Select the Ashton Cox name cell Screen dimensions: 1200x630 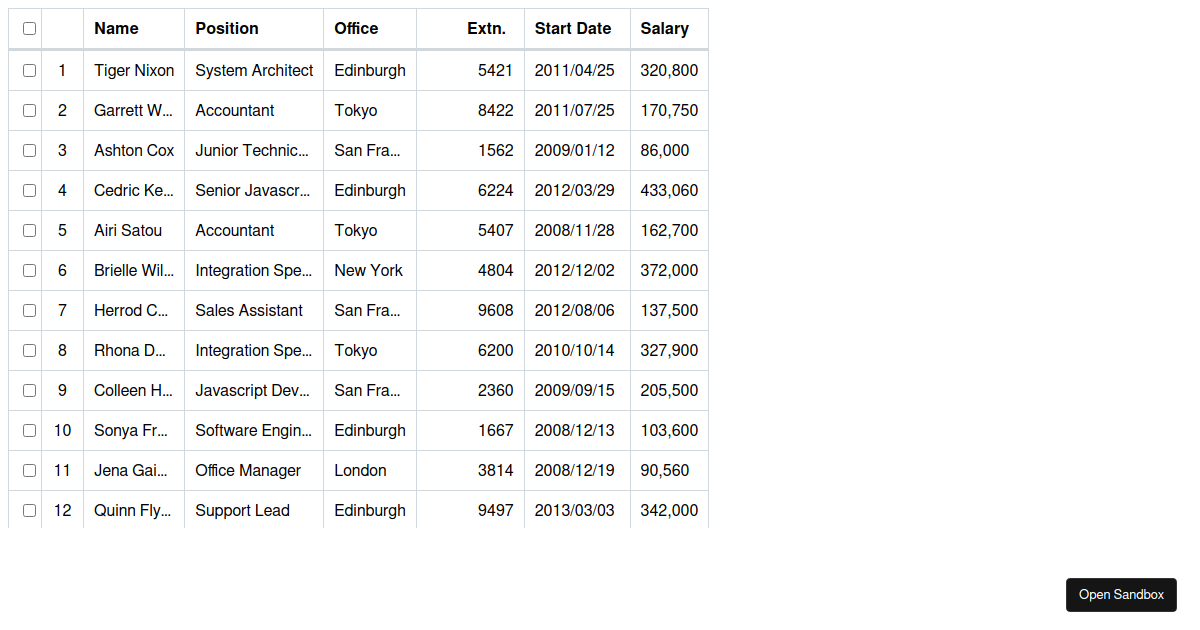tap(134, 150)
